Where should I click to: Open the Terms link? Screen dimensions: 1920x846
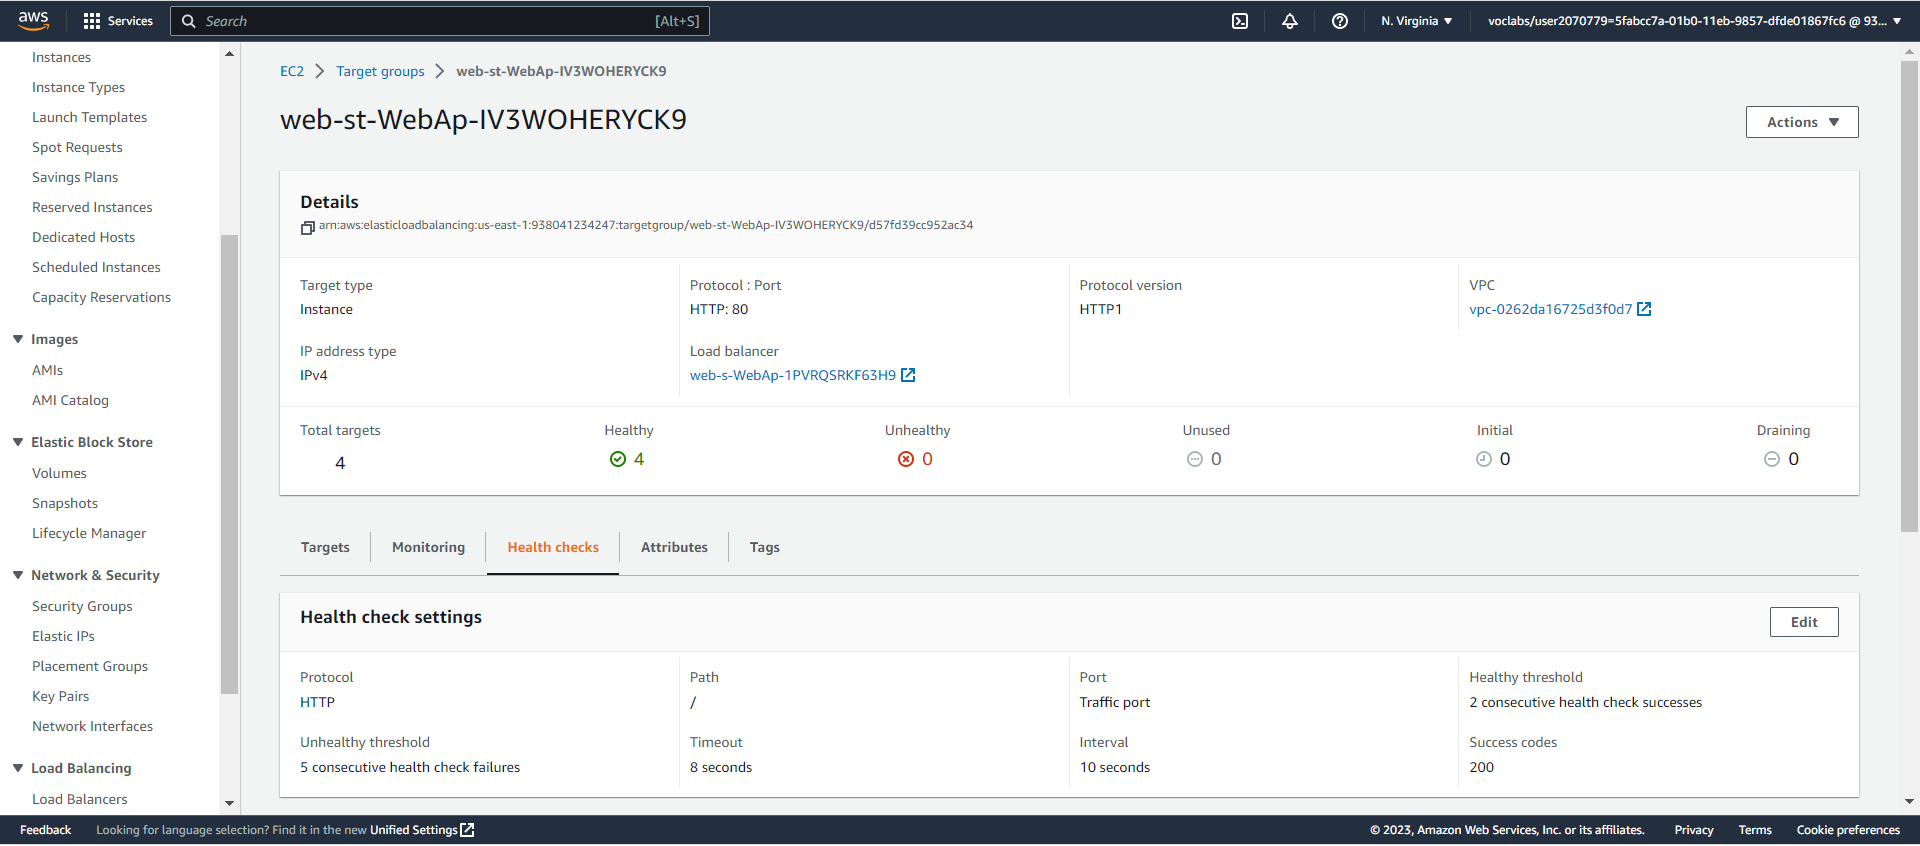tap(1755, 830)
